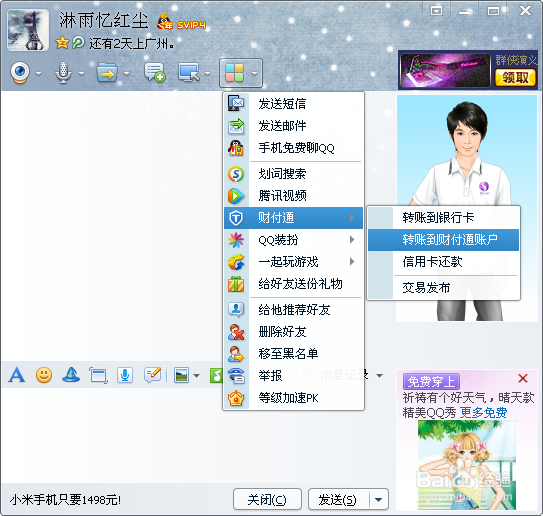Image resolution: width=543 pixels, height=516 pixels.
Task: Click the Tencent Video play icon
Action: pos(236,196)
